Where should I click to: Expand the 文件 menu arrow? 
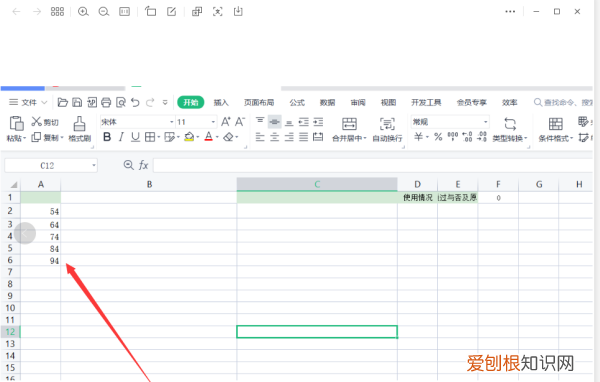click(44, 102)
